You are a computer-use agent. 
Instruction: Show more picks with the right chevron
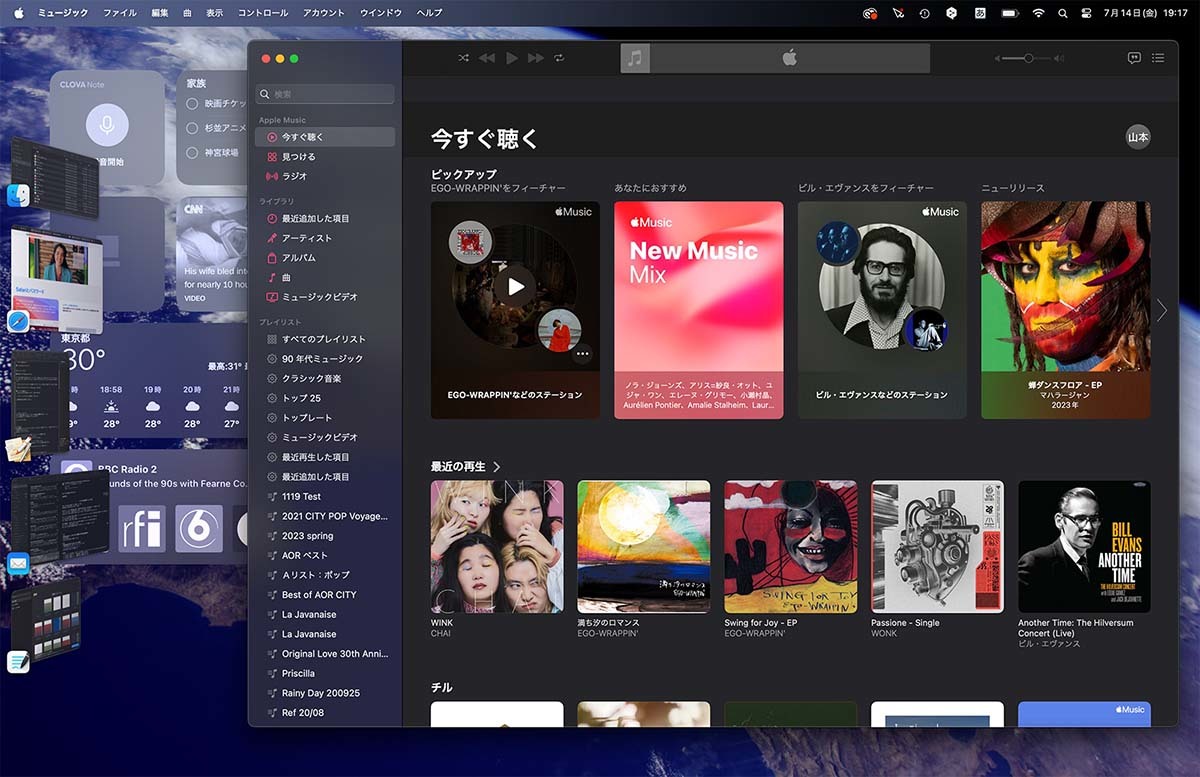tap(1162, 310)
